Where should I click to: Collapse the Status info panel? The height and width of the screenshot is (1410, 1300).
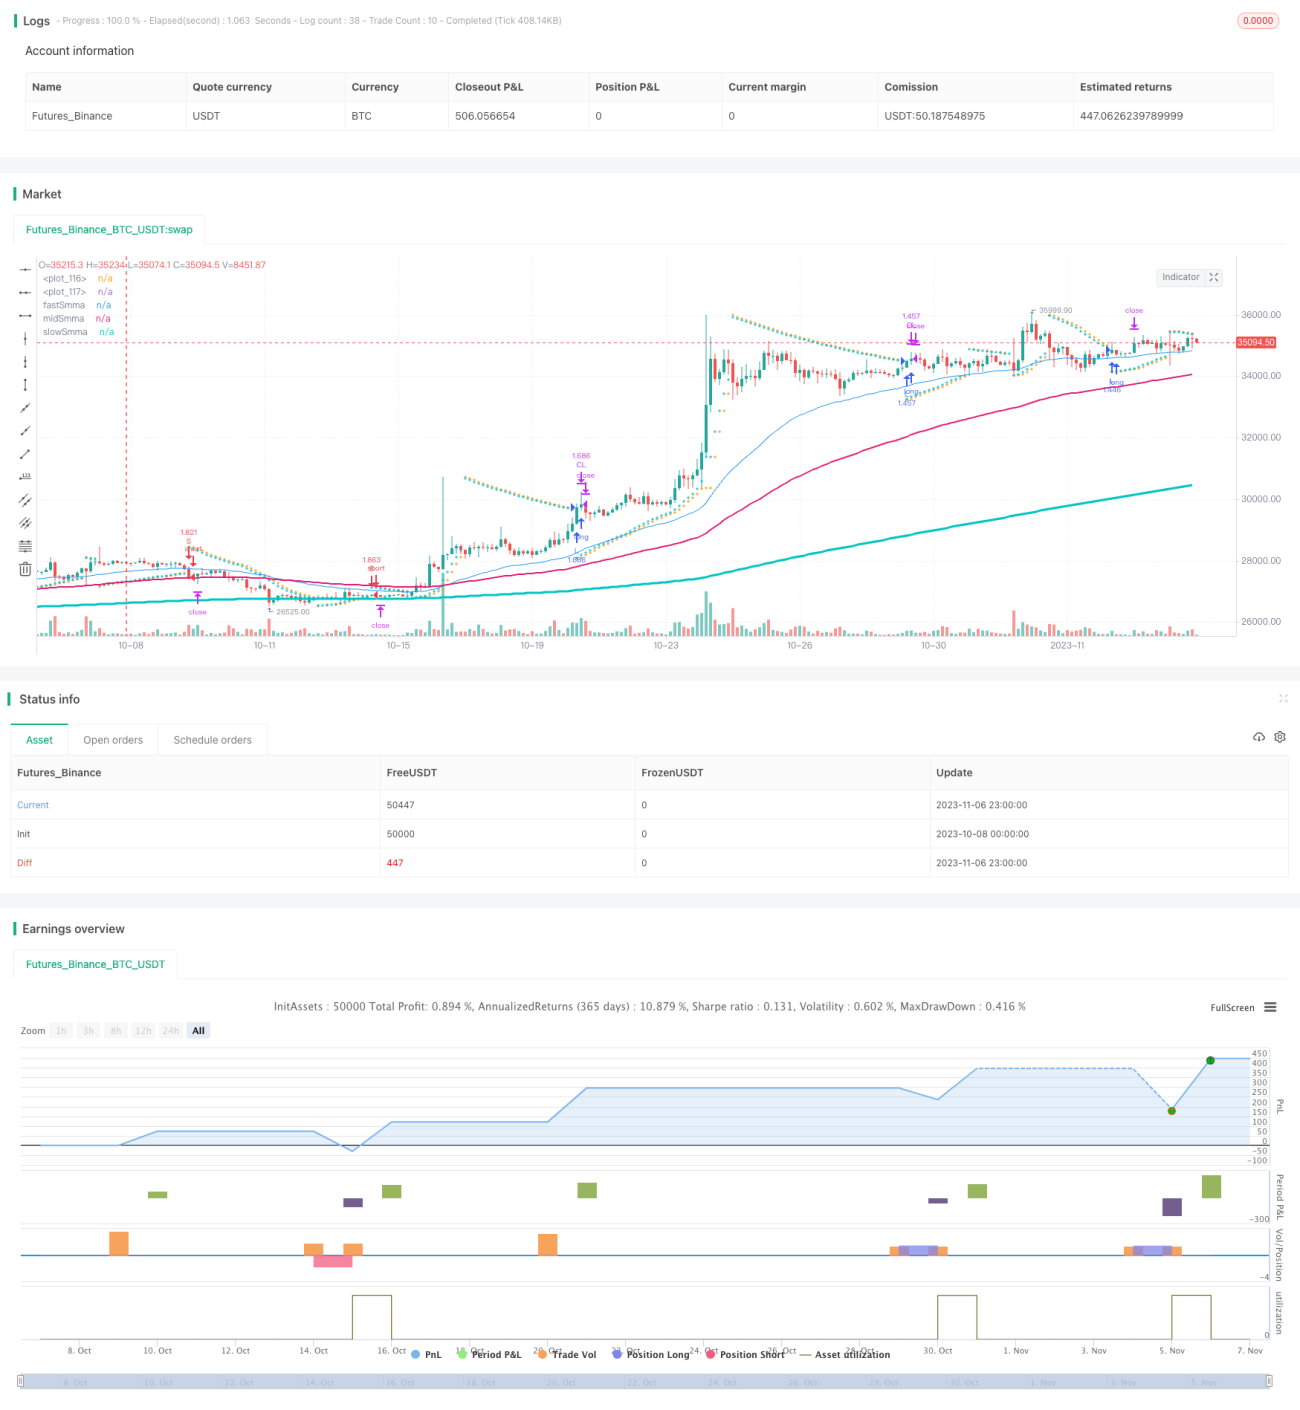1283,699
